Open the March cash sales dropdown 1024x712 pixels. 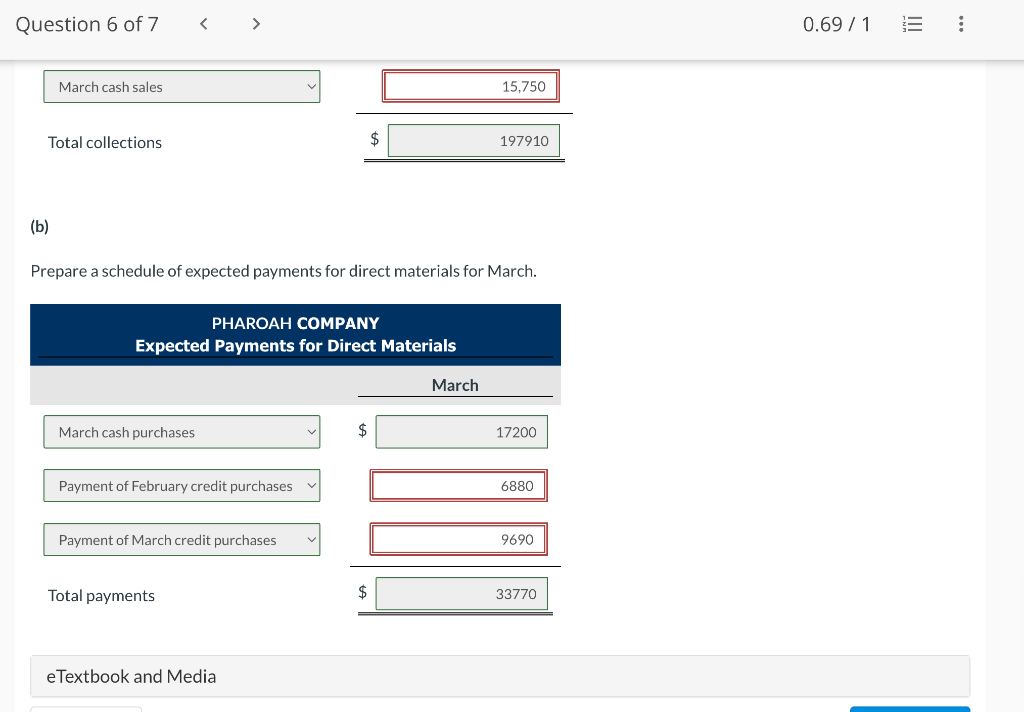(x=182, y=87)
